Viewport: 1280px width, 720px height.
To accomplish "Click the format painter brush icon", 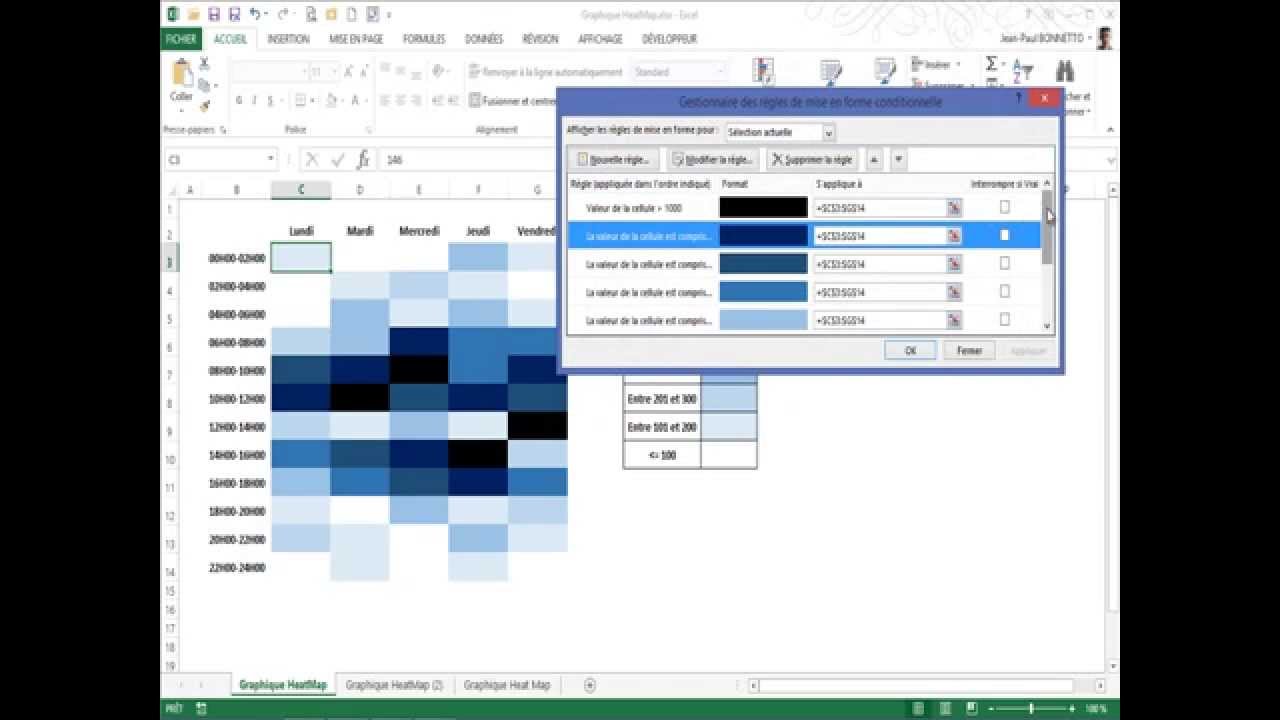I will click(x=205, y=105).
